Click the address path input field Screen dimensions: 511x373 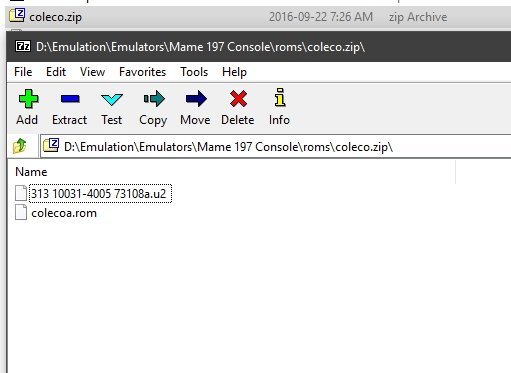(275, 146)
